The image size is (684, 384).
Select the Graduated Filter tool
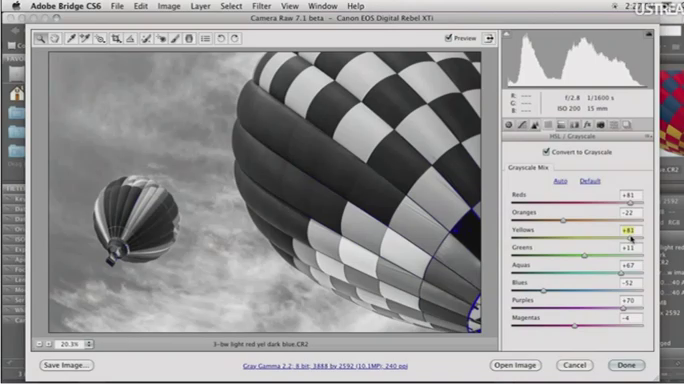pos(189,38)
